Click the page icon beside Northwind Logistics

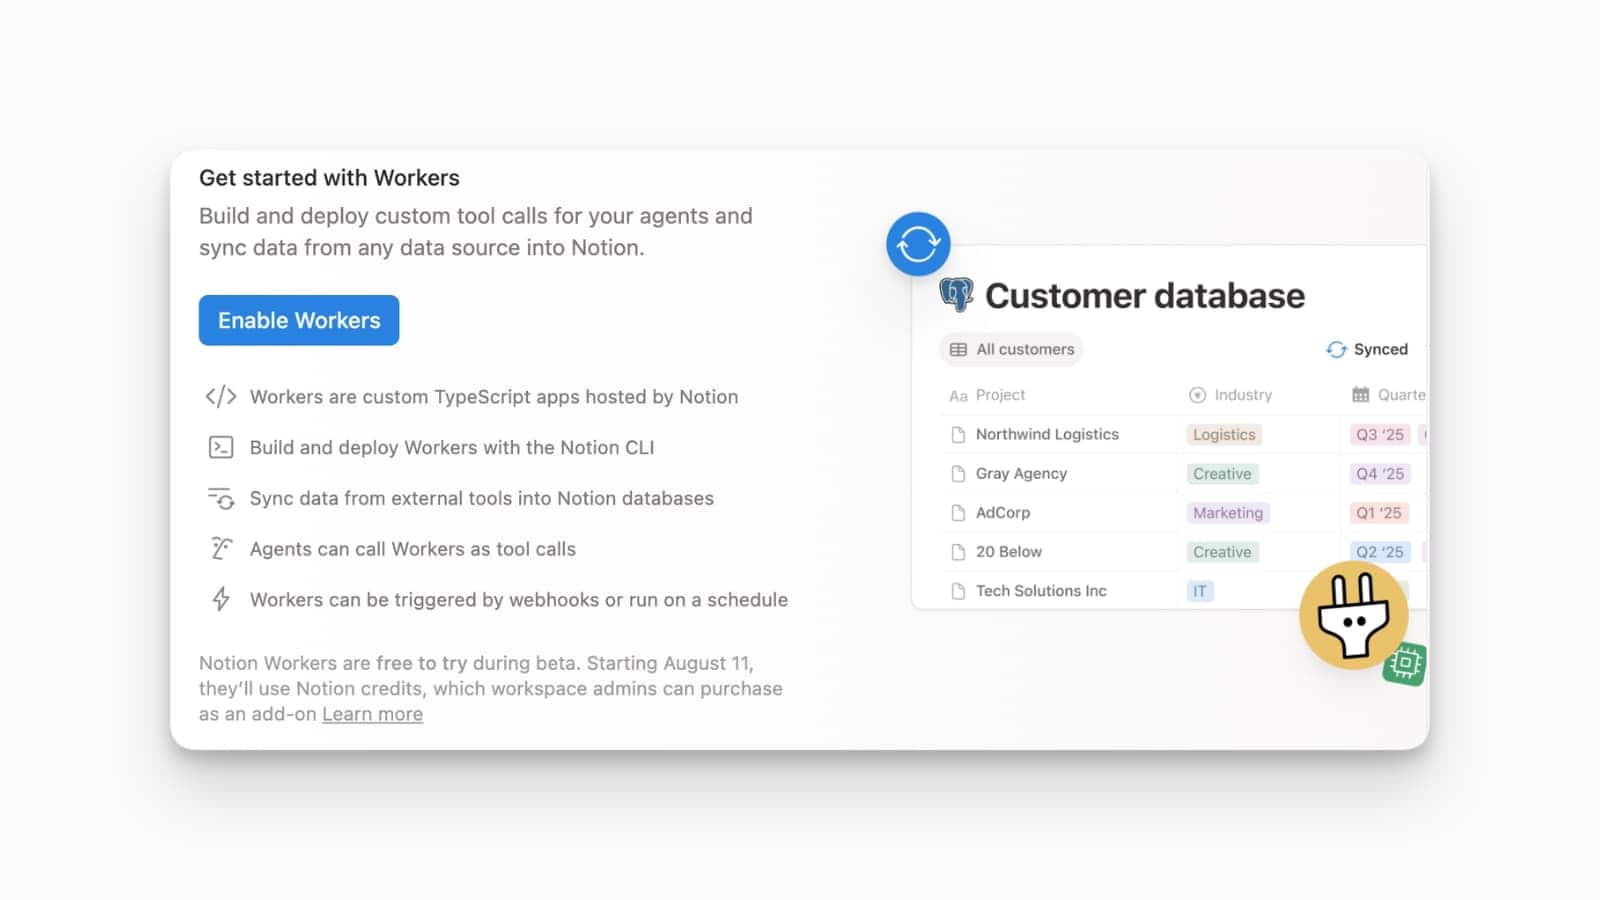(958, 434)
